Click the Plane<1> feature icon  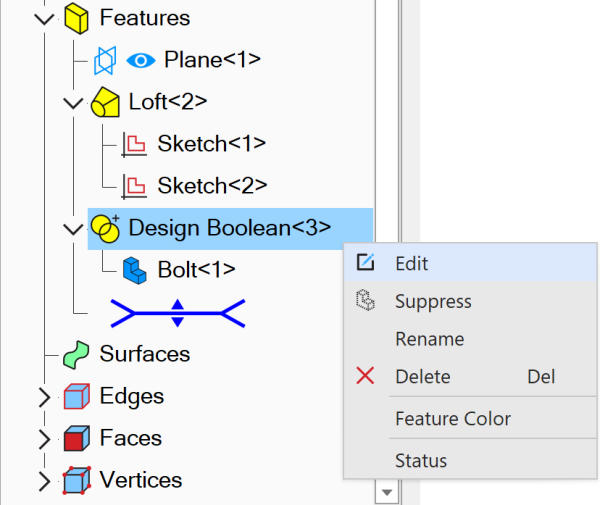[x=105, y=60]
